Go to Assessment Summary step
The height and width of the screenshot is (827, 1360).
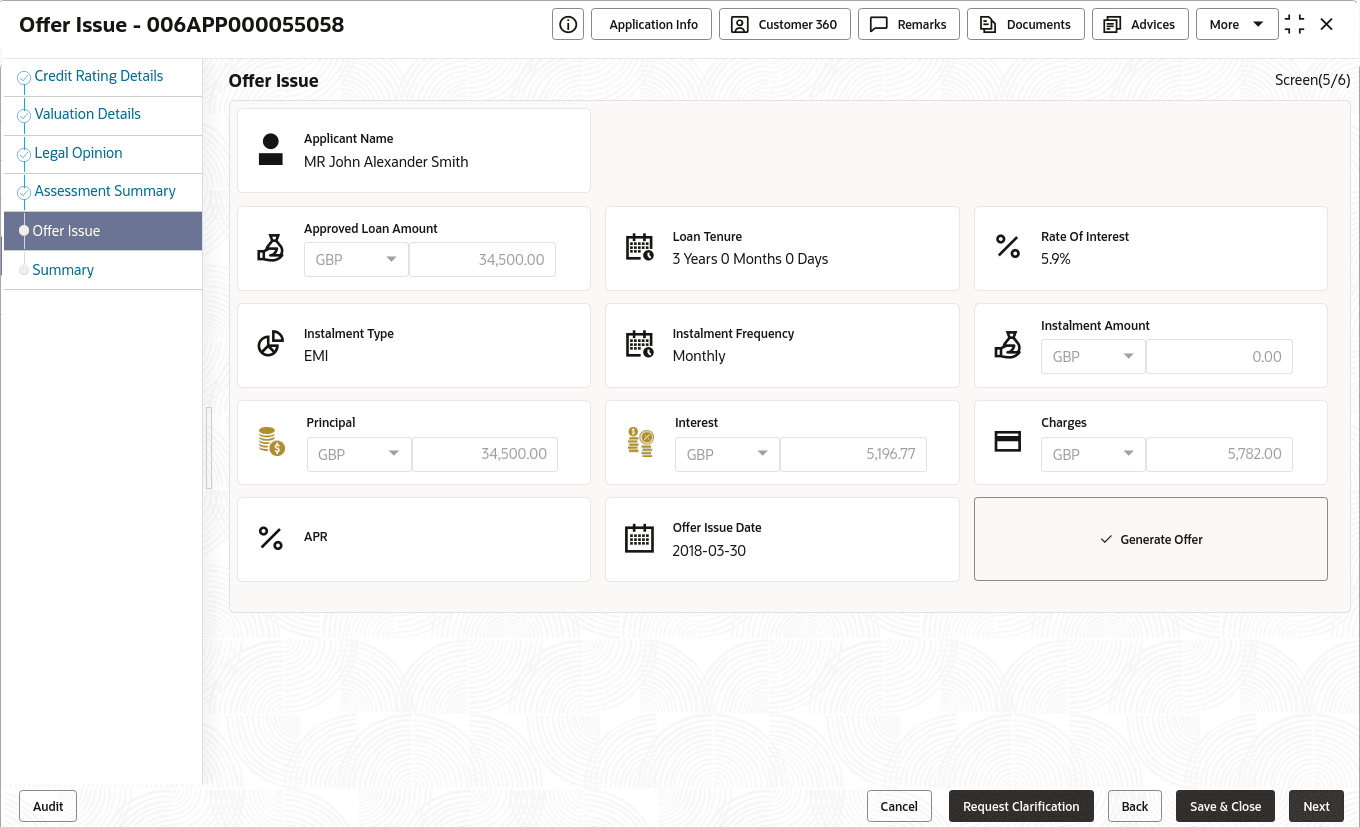(105, 191)
